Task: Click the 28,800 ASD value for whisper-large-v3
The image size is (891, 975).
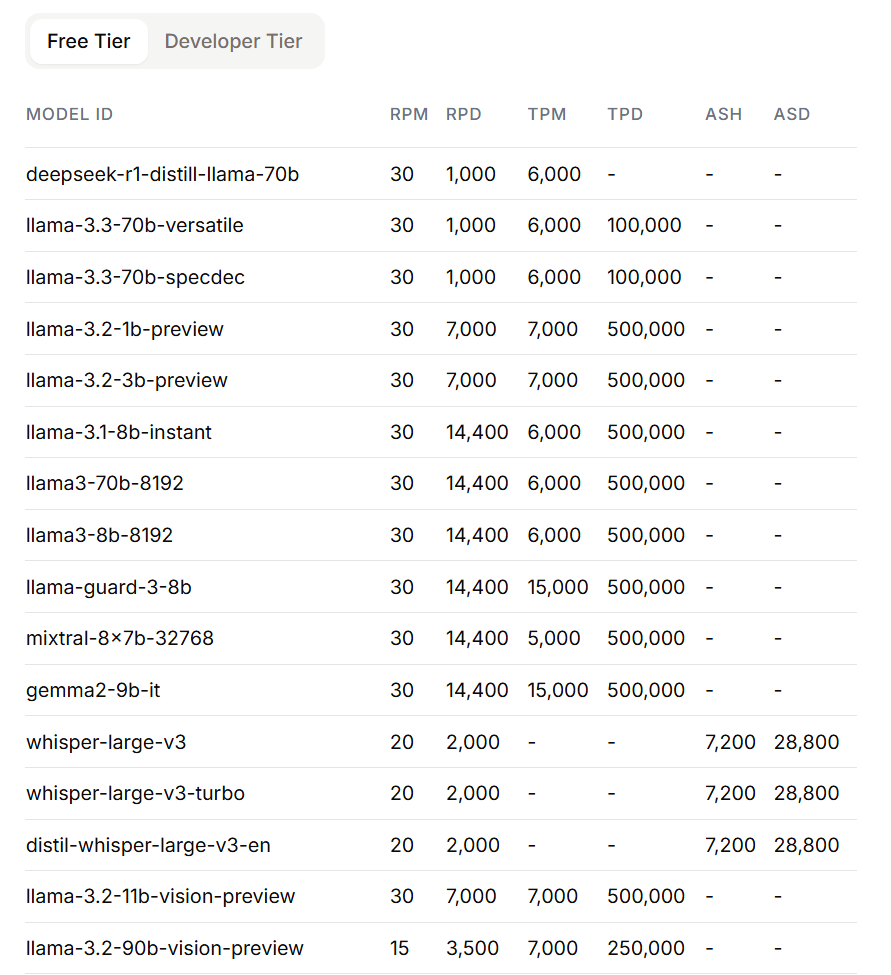Action: coord(806,742)
